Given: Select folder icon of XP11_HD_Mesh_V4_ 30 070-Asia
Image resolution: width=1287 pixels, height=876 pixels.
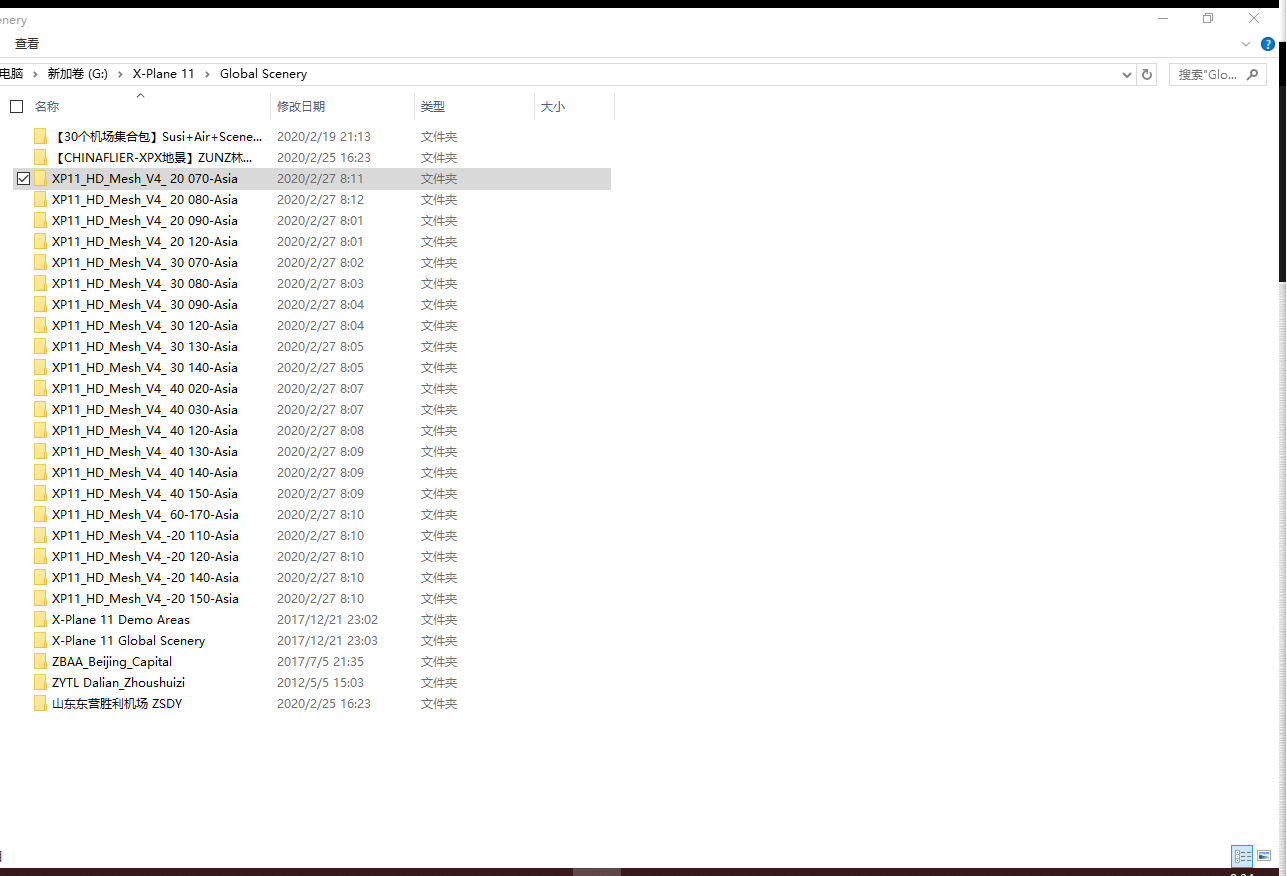Looking at the screenshot, I should pos(40,262).
